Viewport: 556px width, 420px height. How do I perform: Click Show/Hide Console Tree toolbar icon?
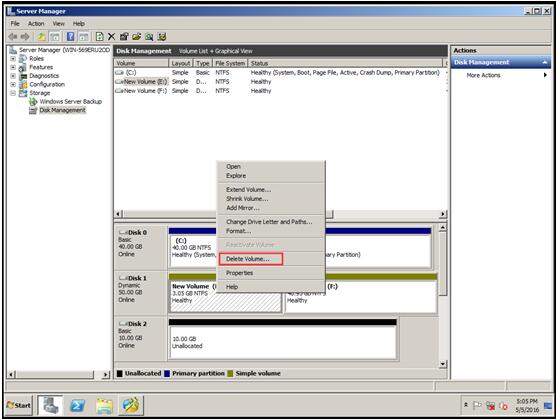coord(54,37)
